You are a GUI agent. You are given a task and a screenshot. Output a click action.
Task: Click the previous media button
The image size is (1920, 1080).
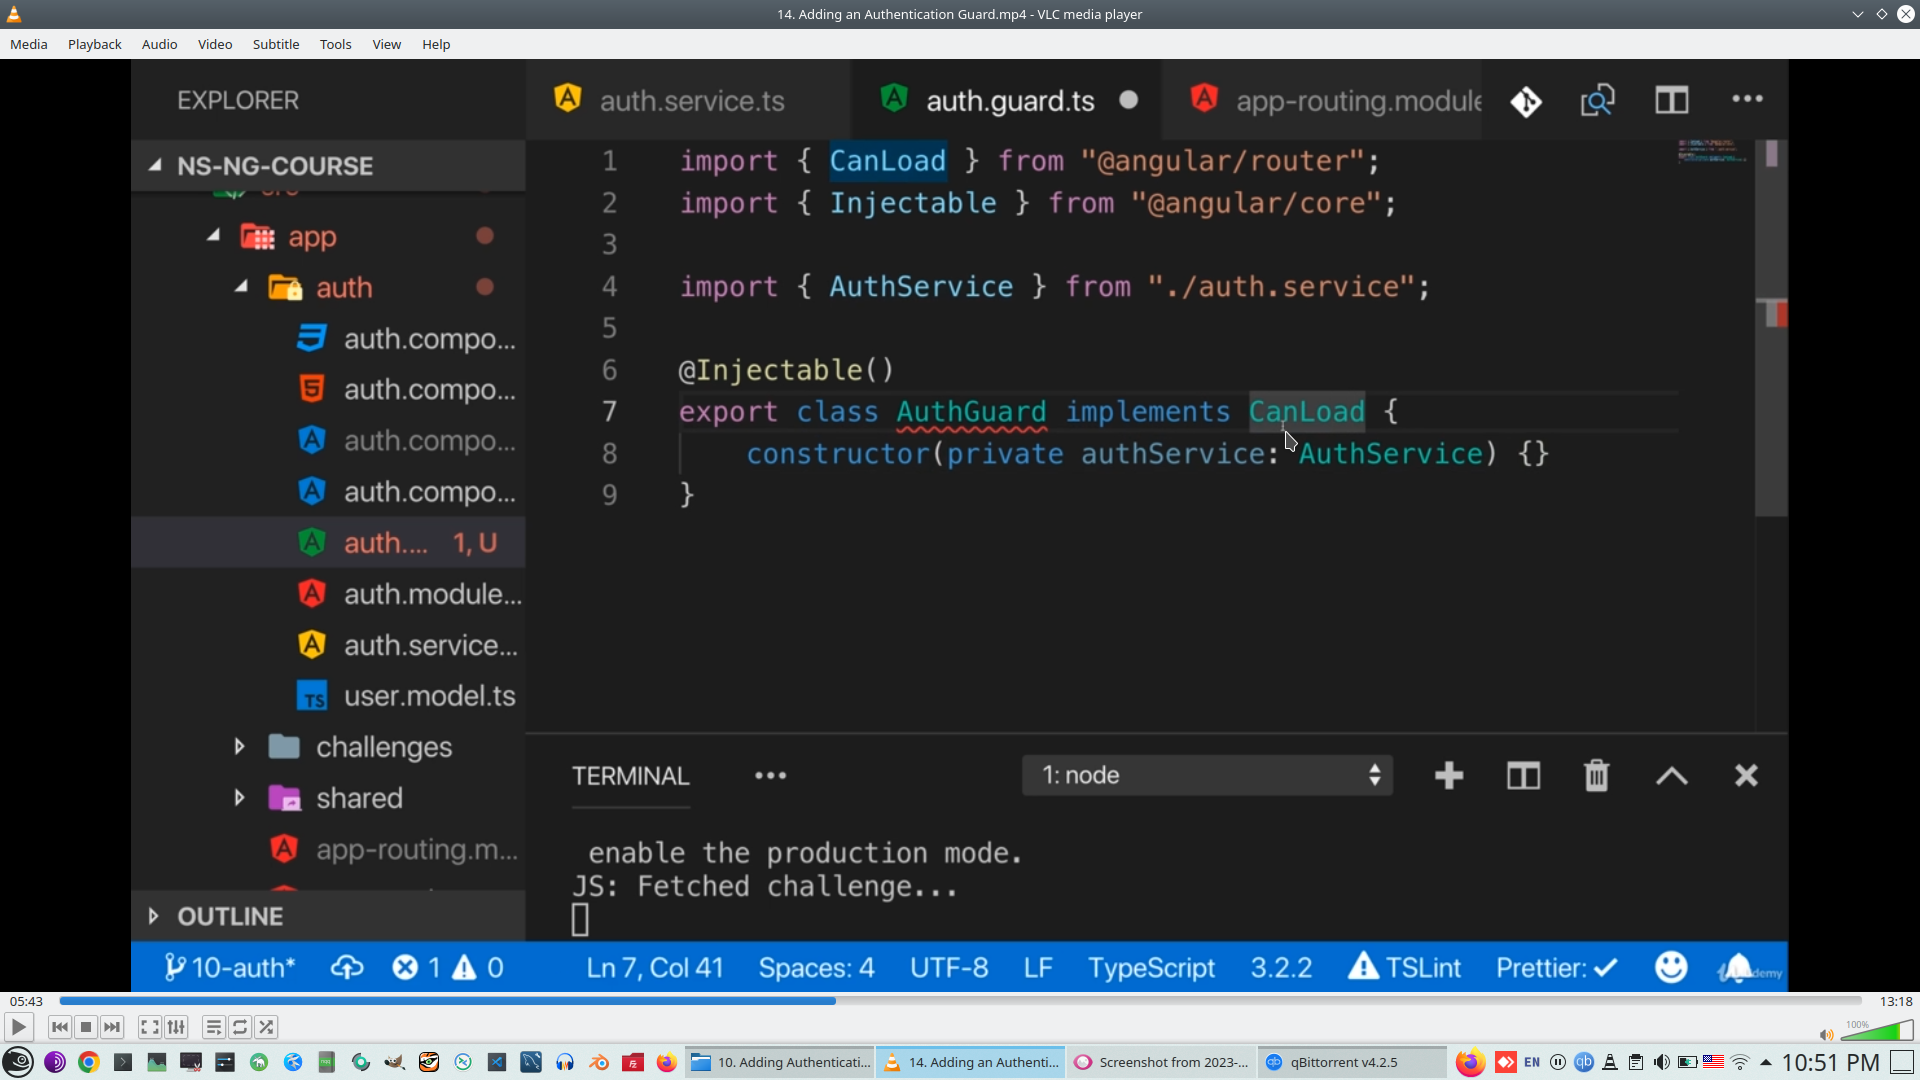[x=60, y=1027]
